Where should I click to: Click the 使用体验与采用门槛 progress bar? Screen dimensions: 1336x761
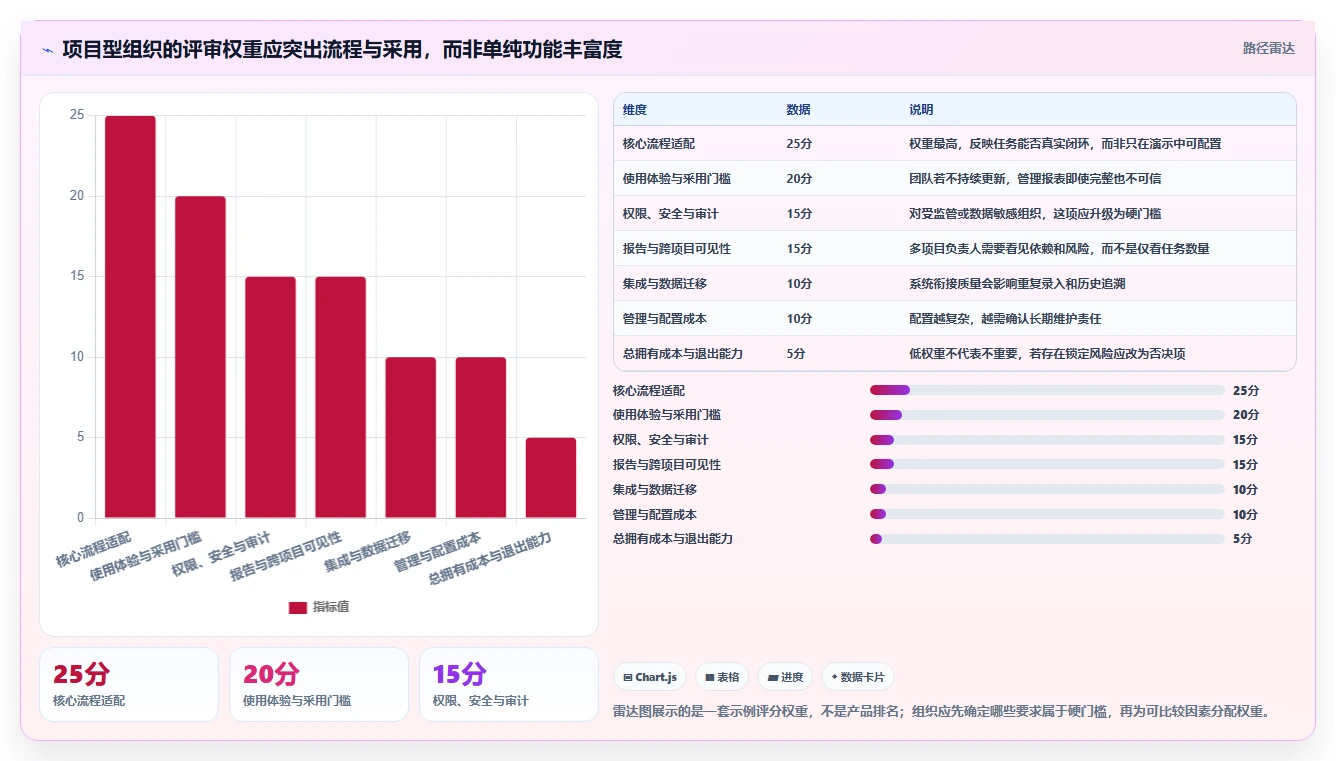tap(1047, 415)
